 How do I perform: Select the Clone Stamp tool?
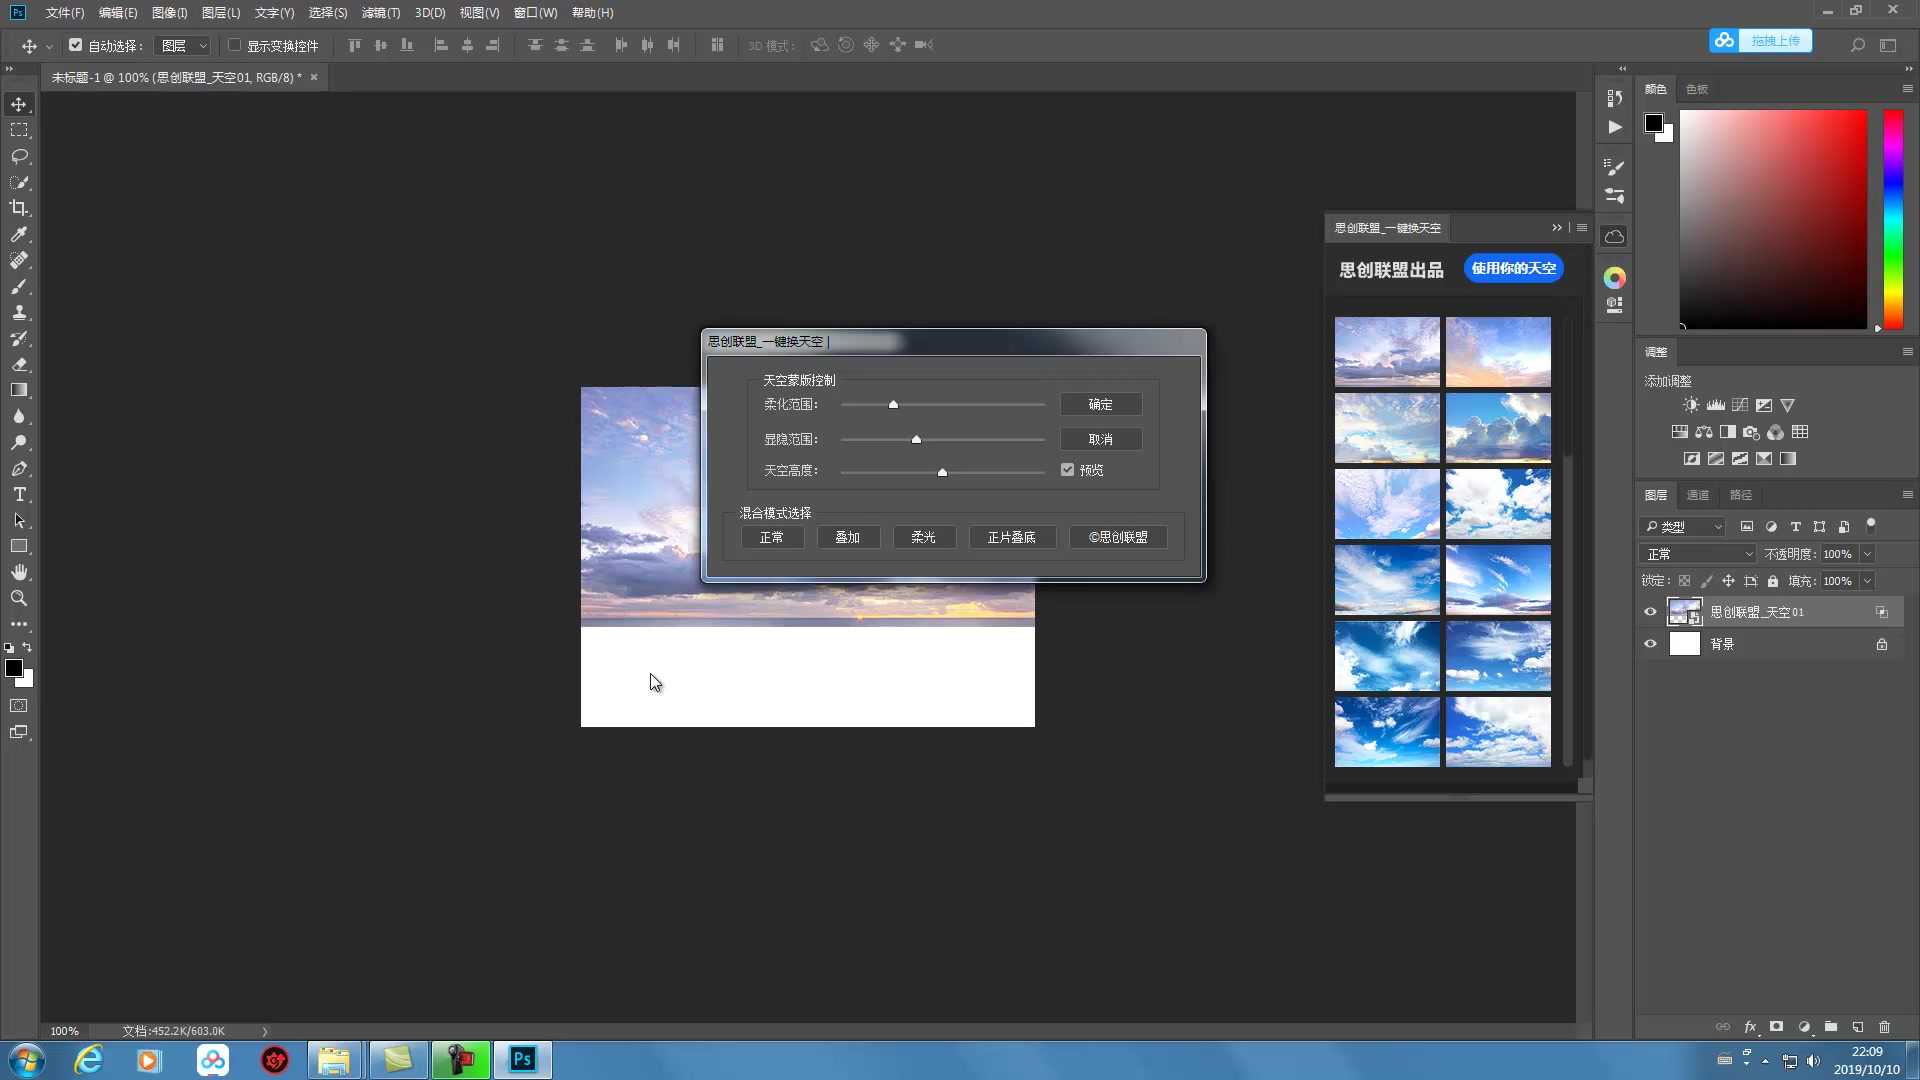(x=19, y=312)
